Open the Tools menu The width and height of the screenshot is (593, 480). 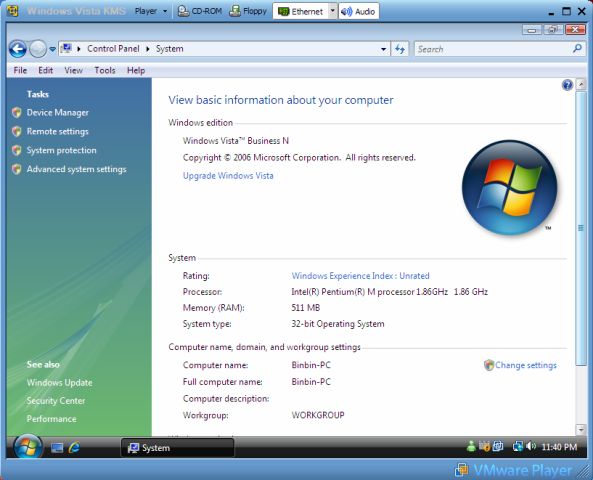click(x=105, y=70)
